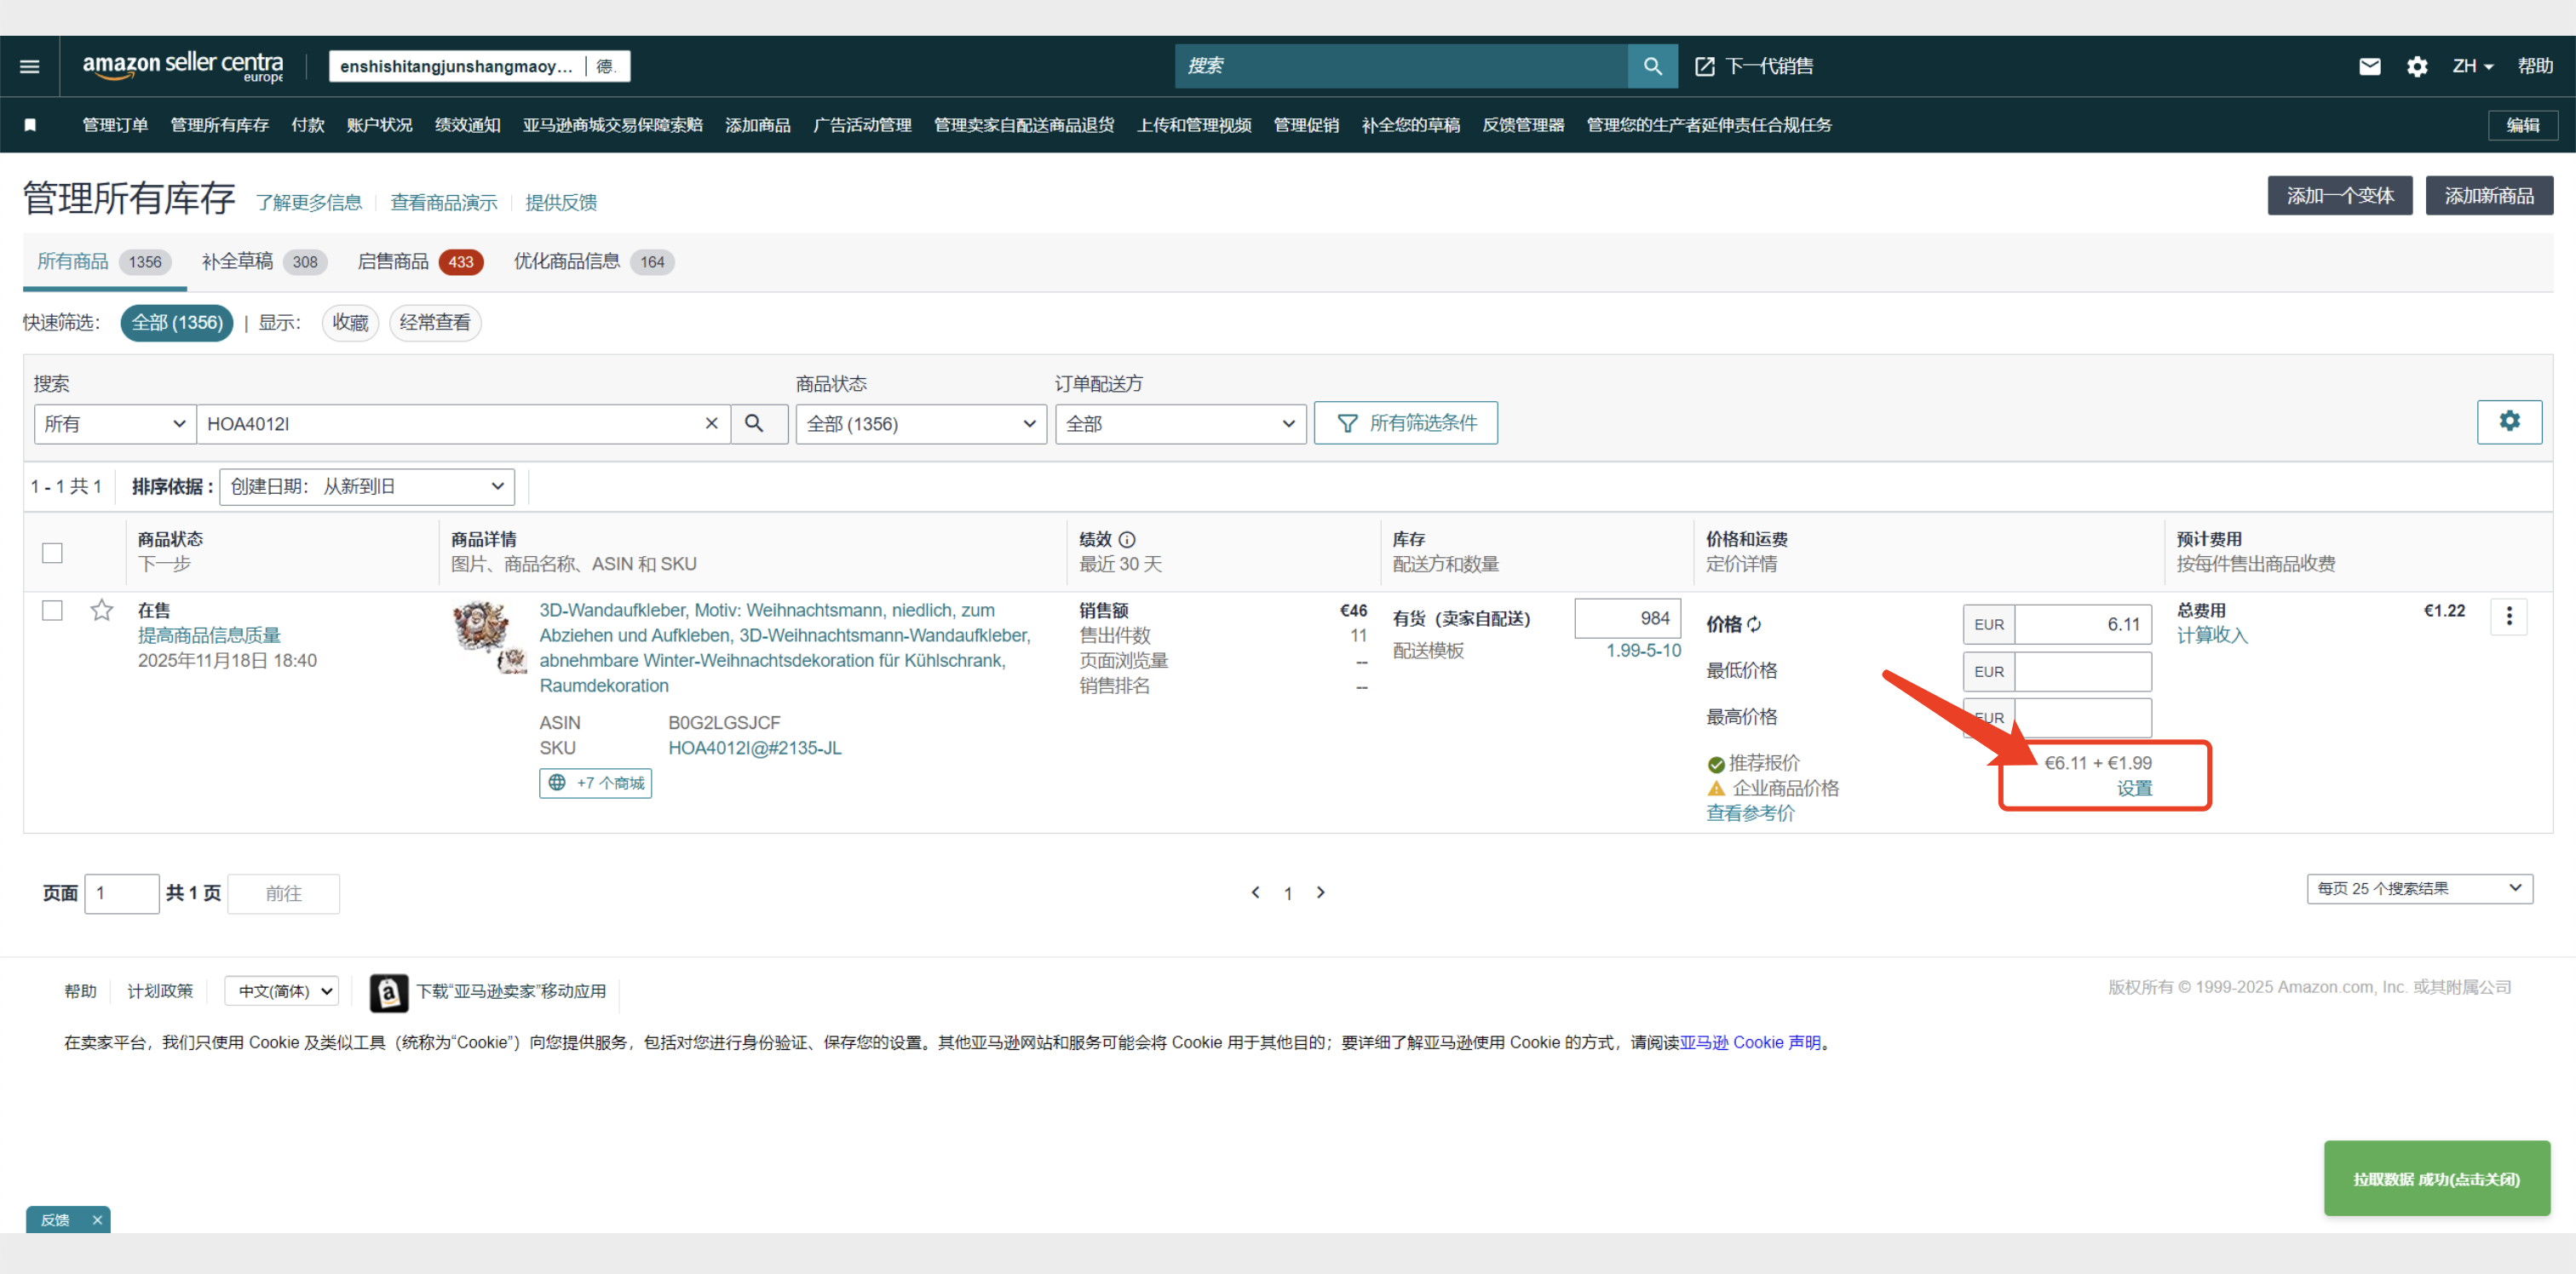This screenshot has height=1274, width=2576.
Task: Click the top search magnifier button
Action: 1652,66
